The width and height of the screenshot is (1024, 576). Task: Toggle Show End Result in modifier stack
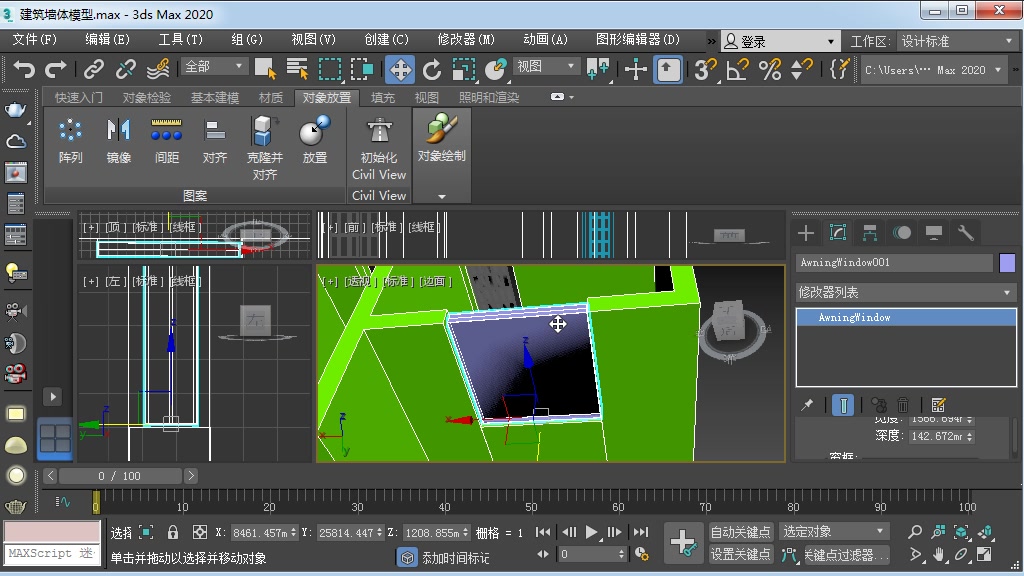point(843,404)
